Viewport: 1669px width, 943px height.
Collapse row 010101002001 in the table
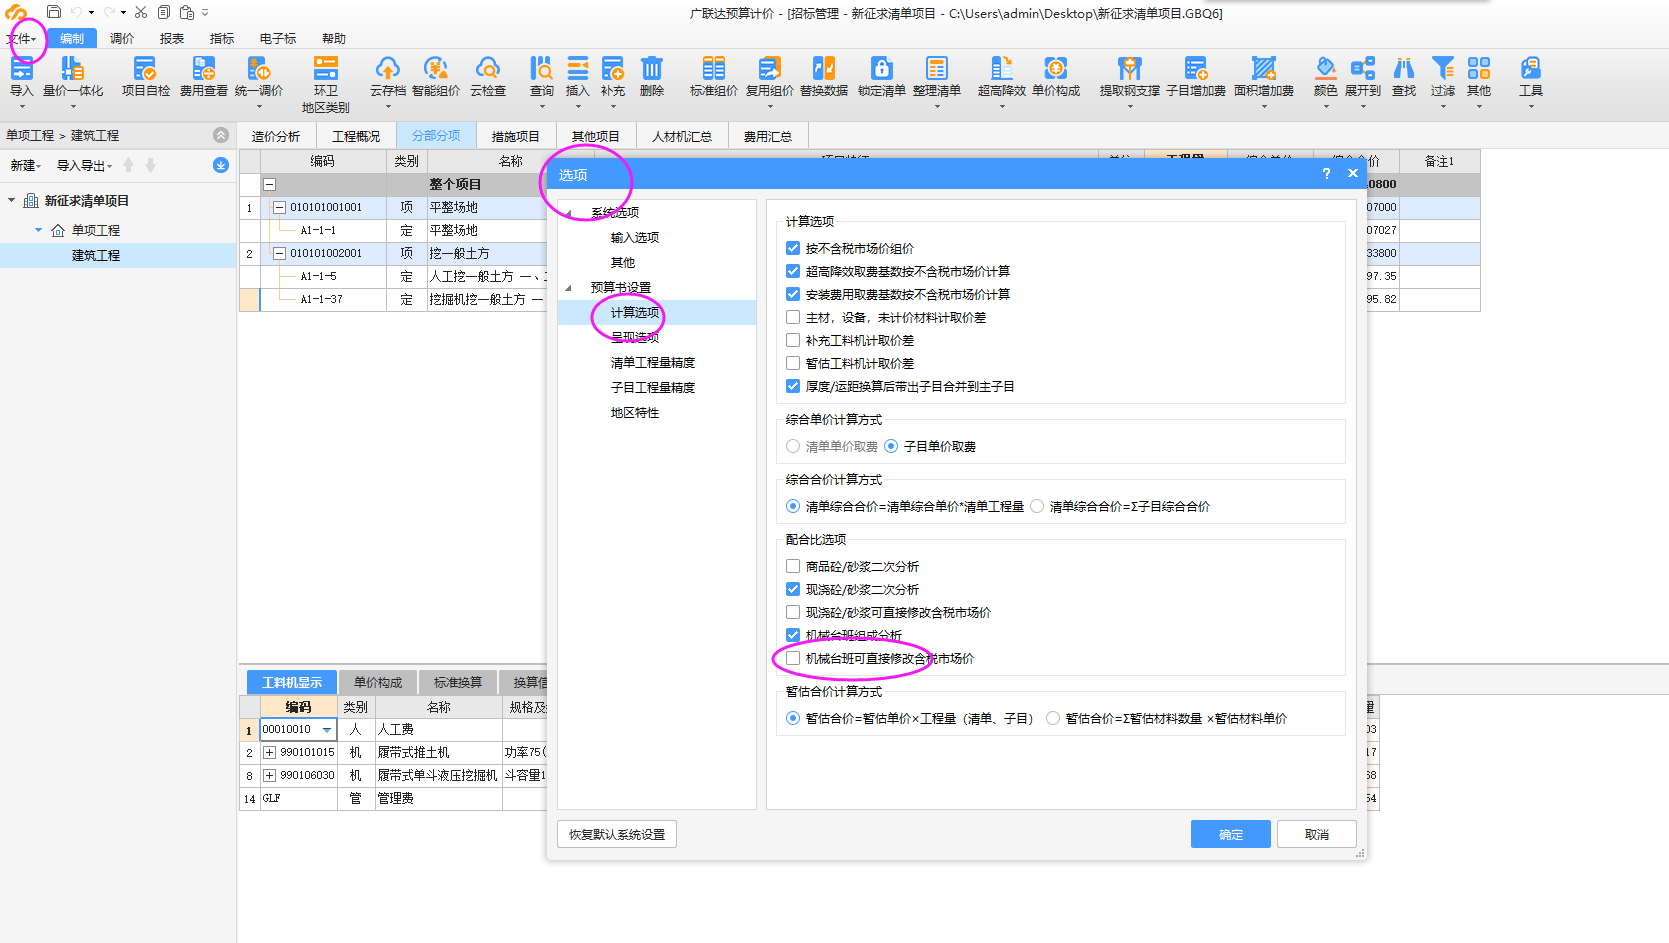click(x=280, y=253)
